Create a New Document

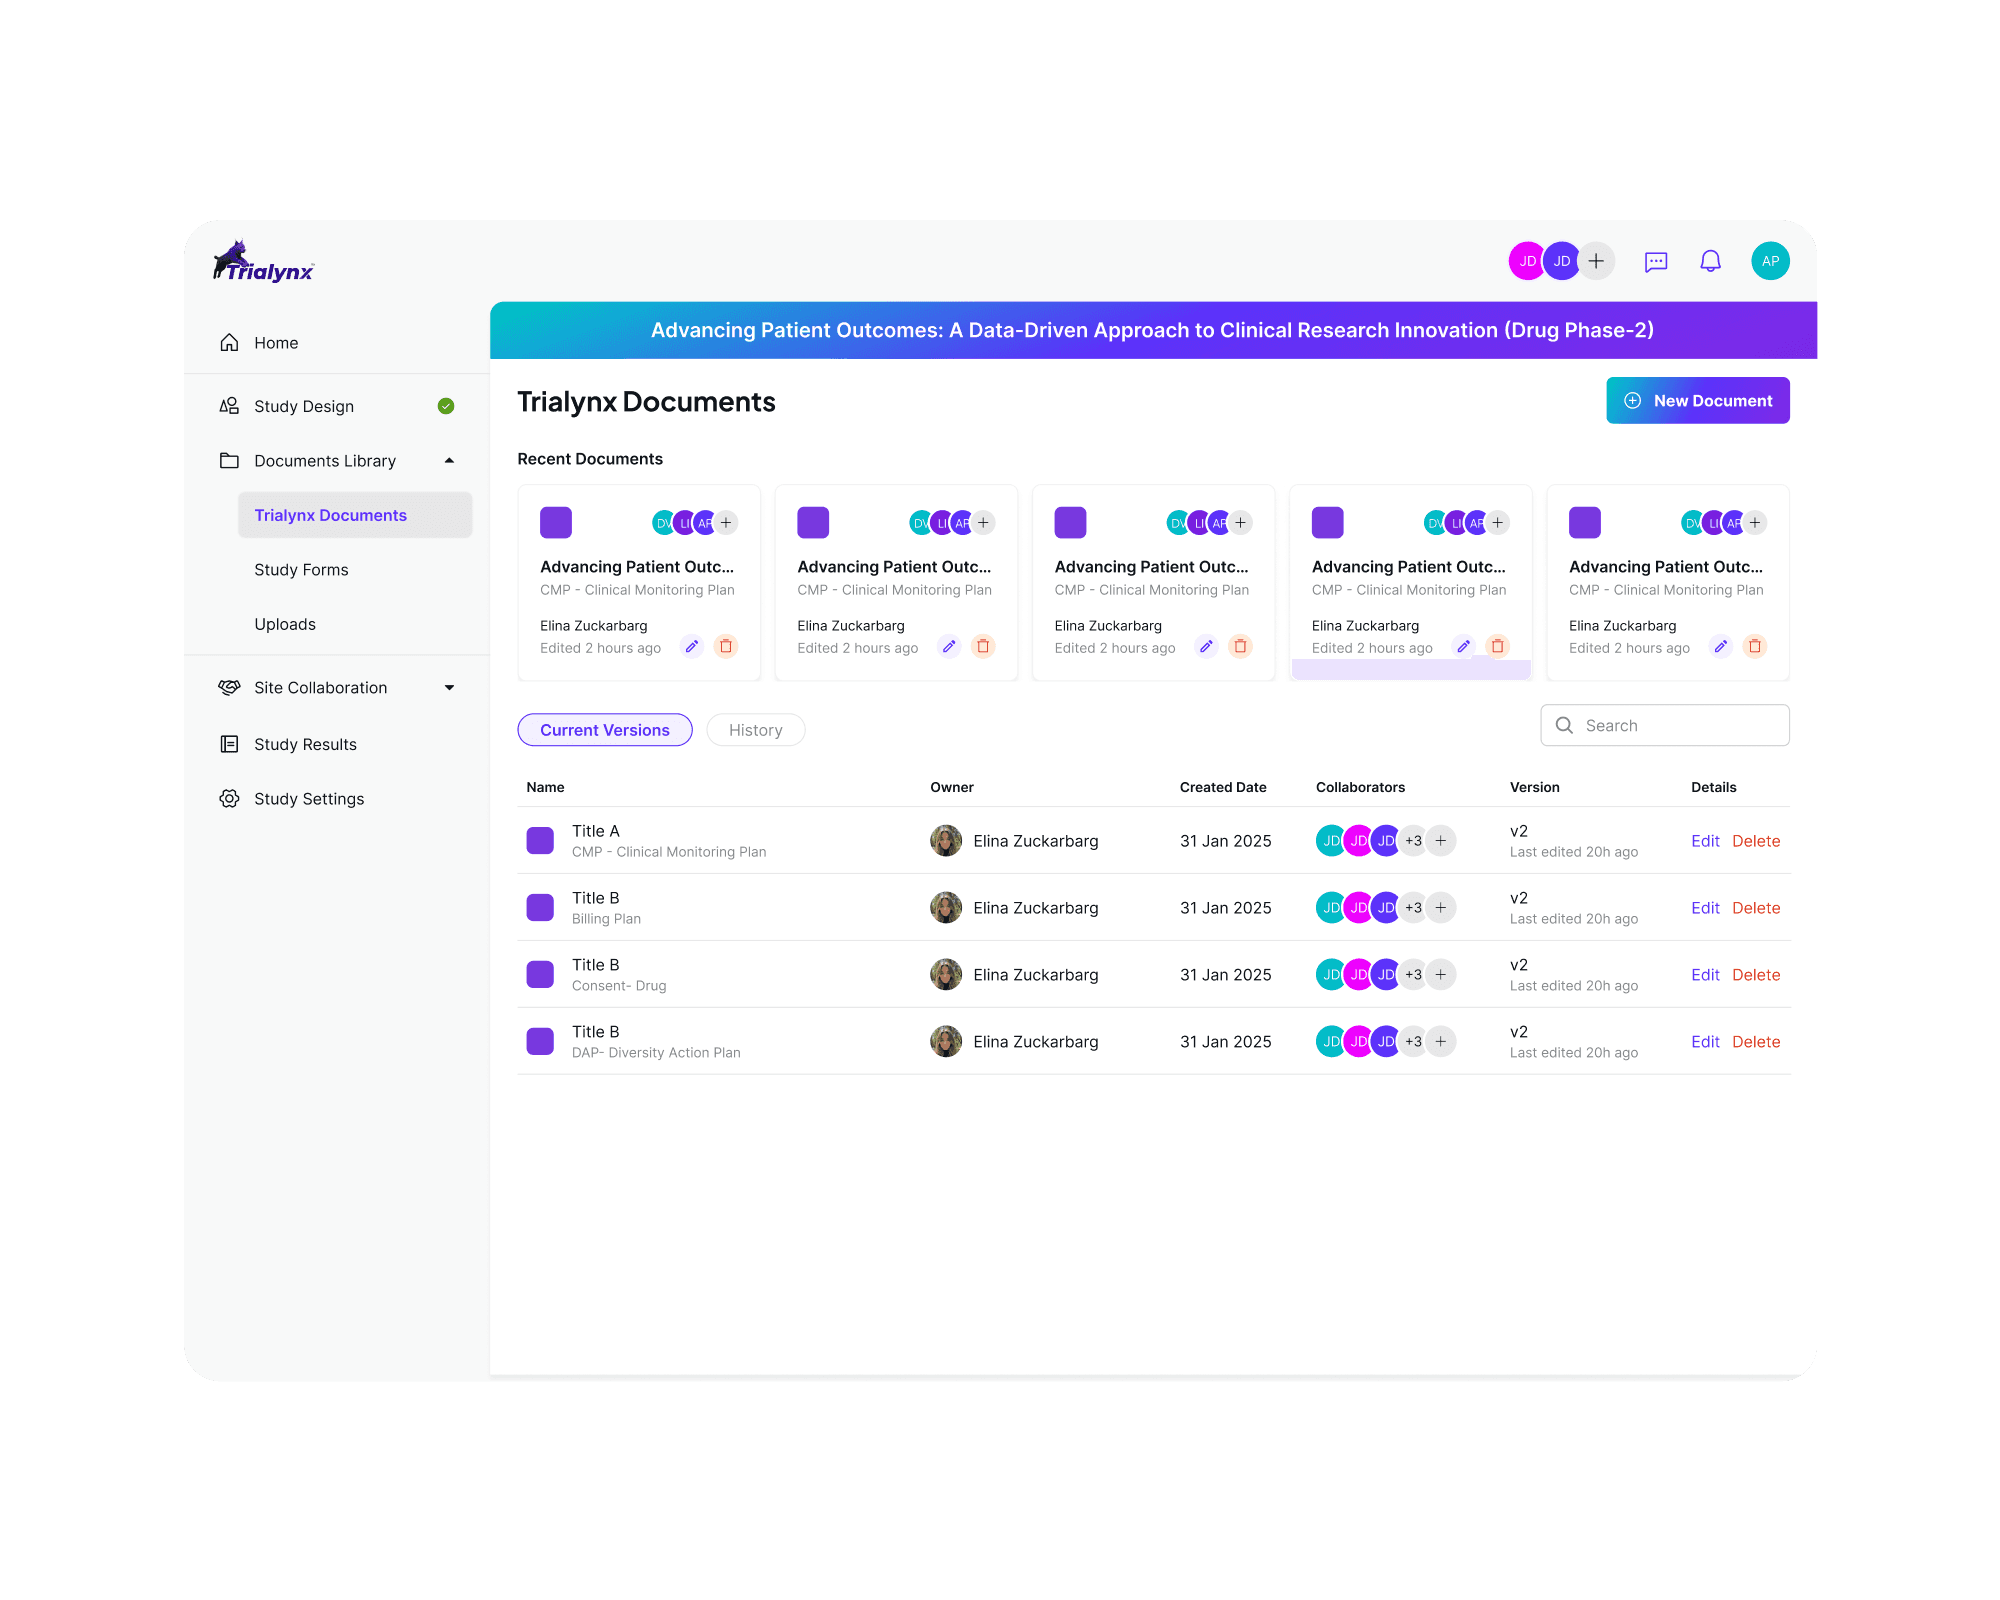(1698, 401)
